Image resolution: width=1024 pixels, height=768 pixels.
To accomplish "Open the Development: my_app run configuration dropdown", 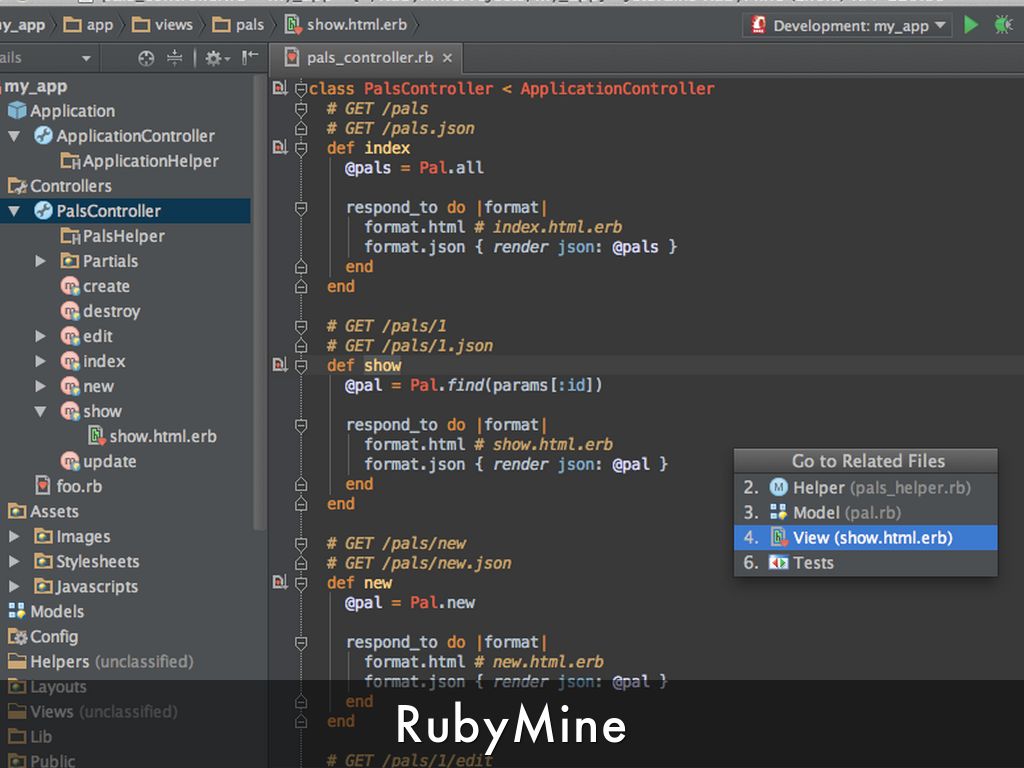I will pyautogui.click(x=846, y=26).
